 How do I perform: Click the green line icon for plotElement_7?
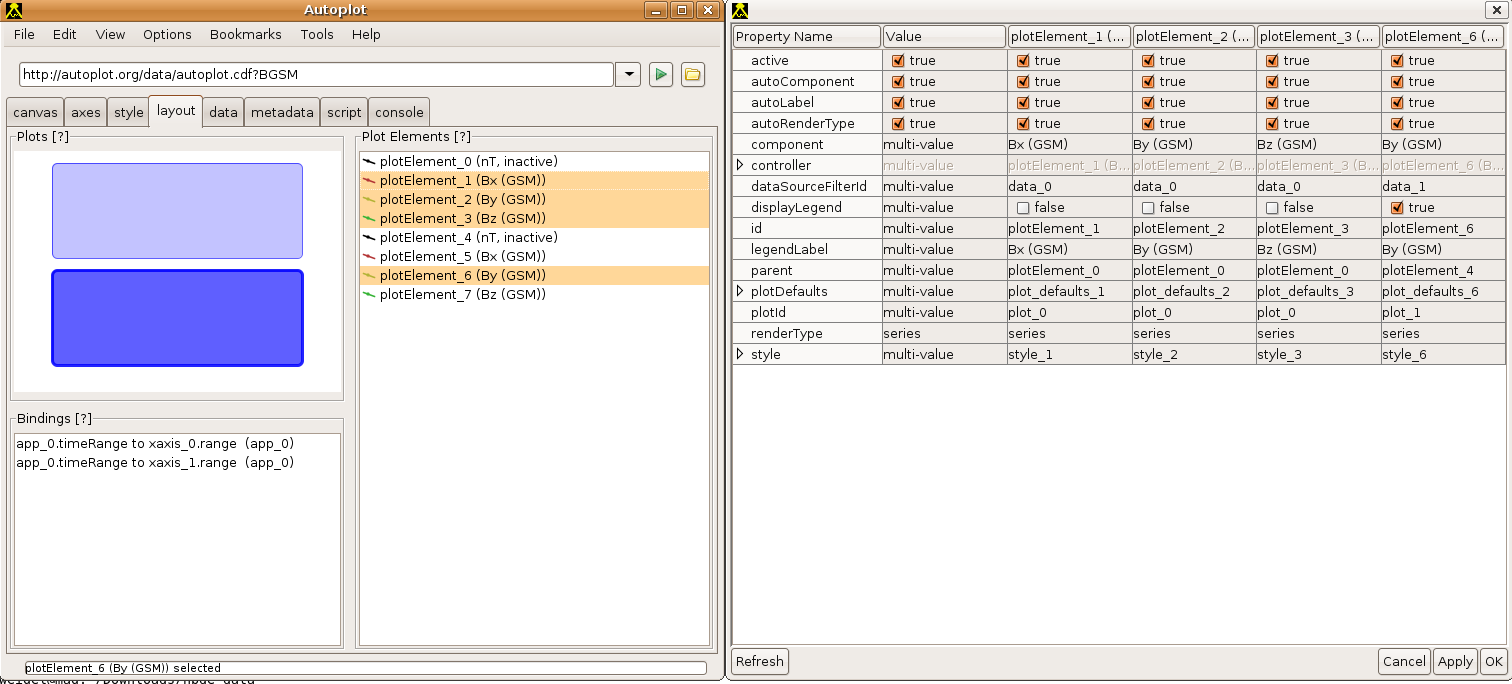pyautogui.click(x=369, y=295)
